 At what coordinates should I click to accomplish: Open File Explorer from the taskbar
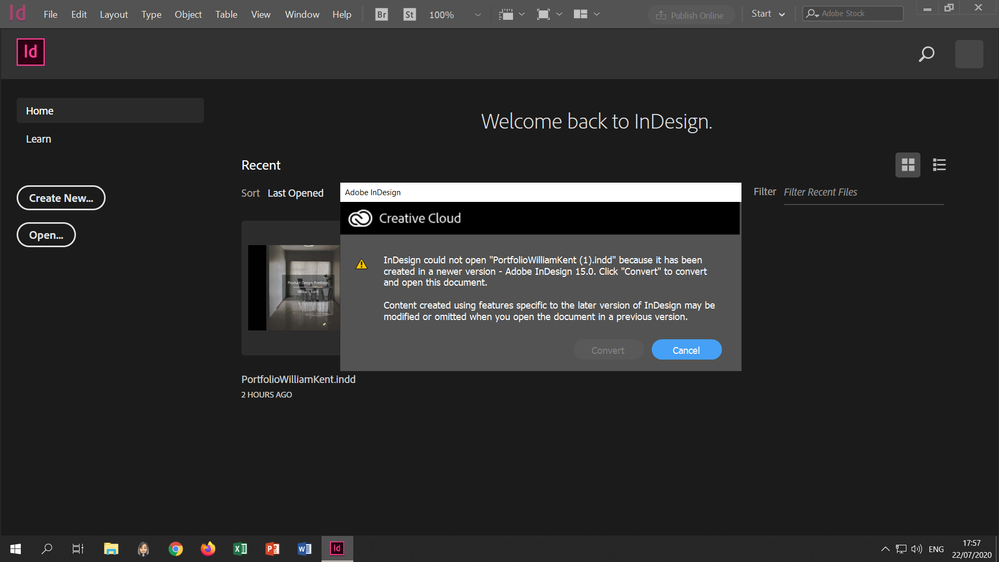click(x=111, y=549)
